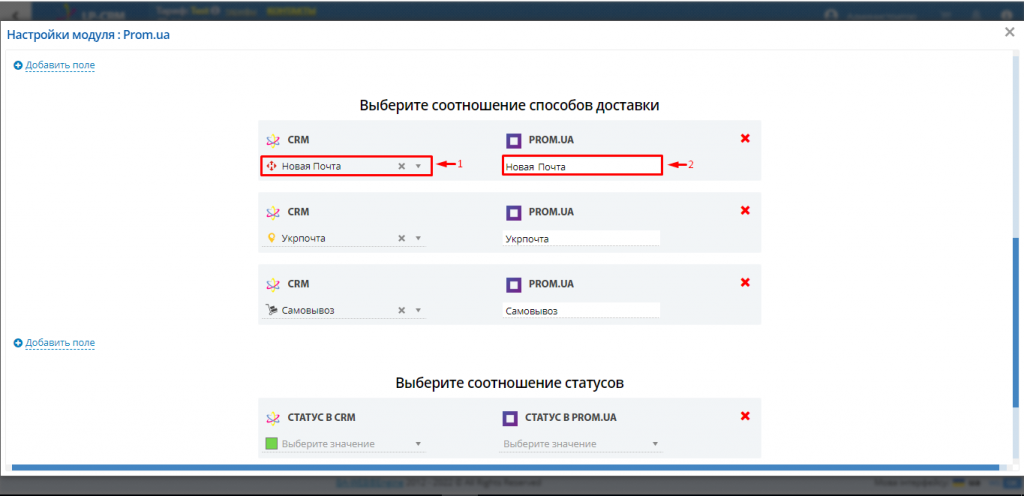Edit the PROM.UA field containing Самовывоз

tap(581, 311)
